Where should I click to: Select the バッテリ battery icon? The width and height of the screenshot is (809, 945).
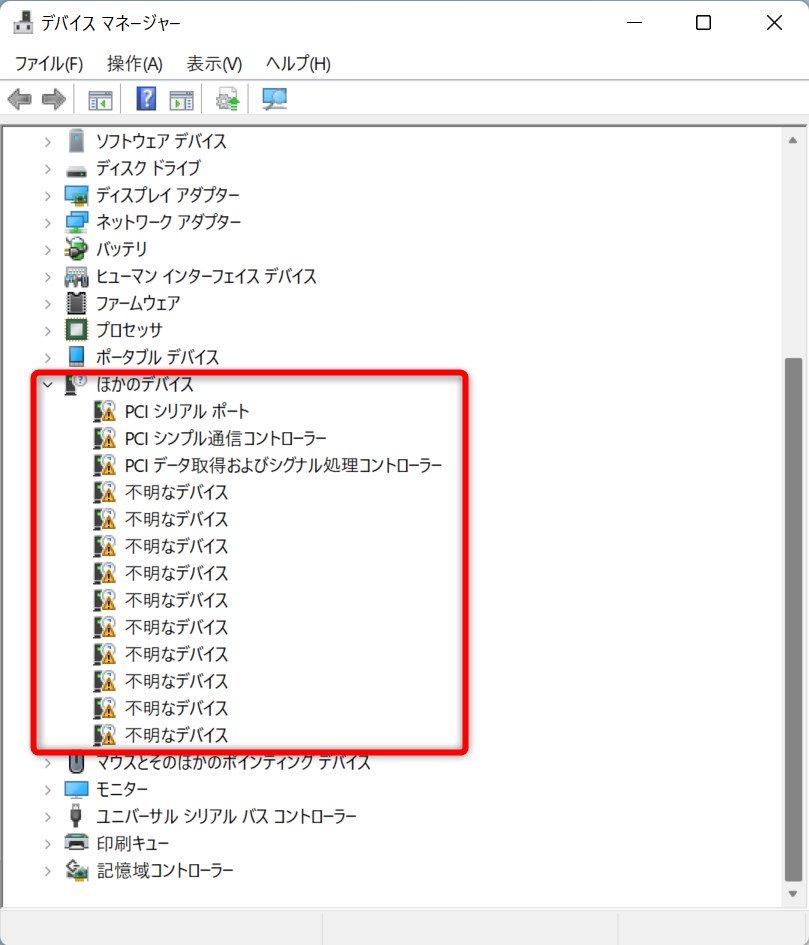76,249
